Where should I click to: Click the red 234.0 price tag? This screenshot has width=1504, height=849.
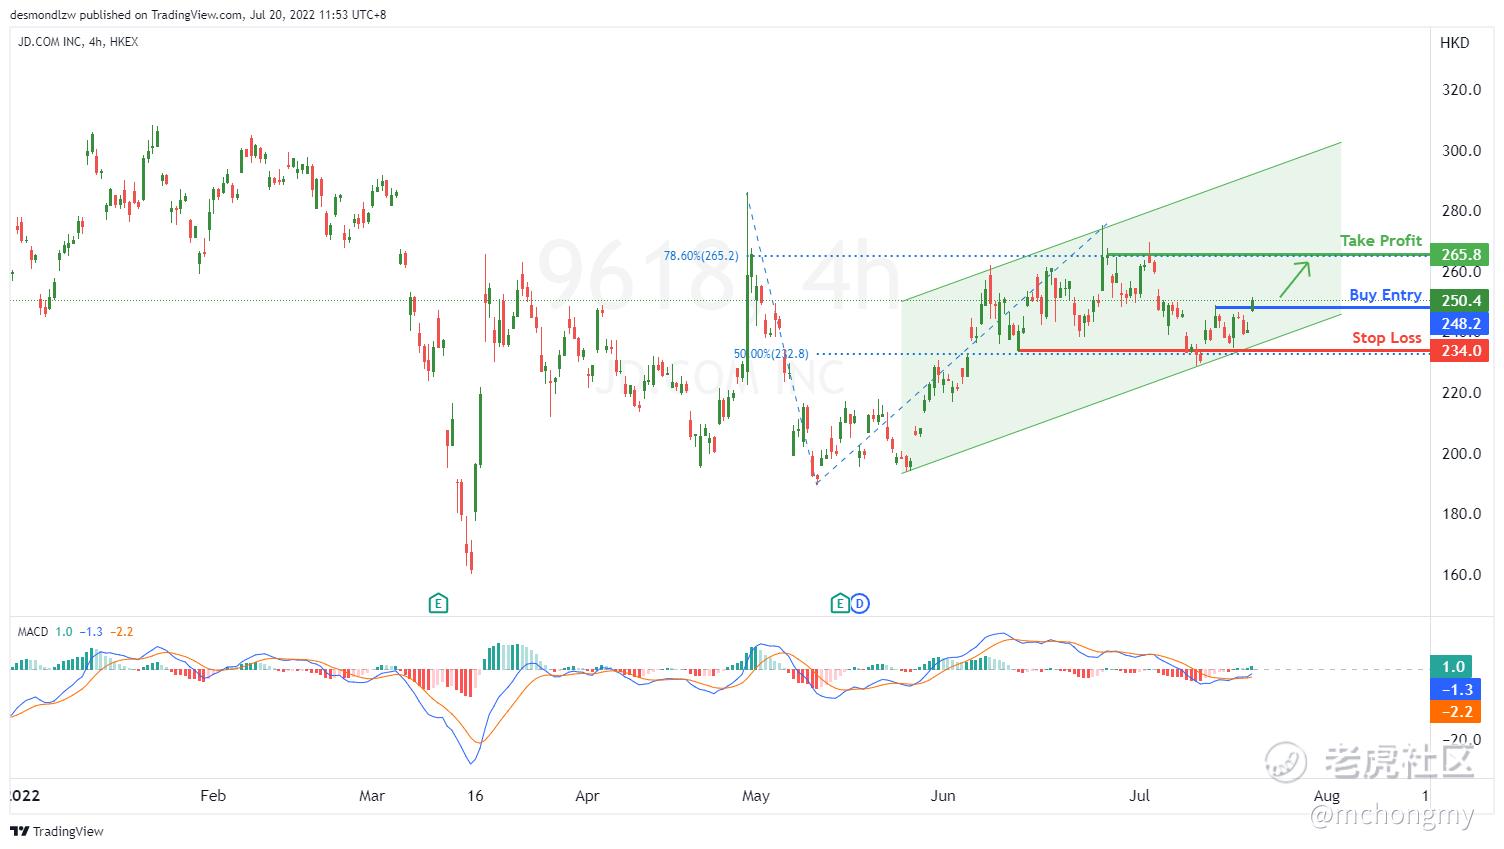(x=1461, y=350)
